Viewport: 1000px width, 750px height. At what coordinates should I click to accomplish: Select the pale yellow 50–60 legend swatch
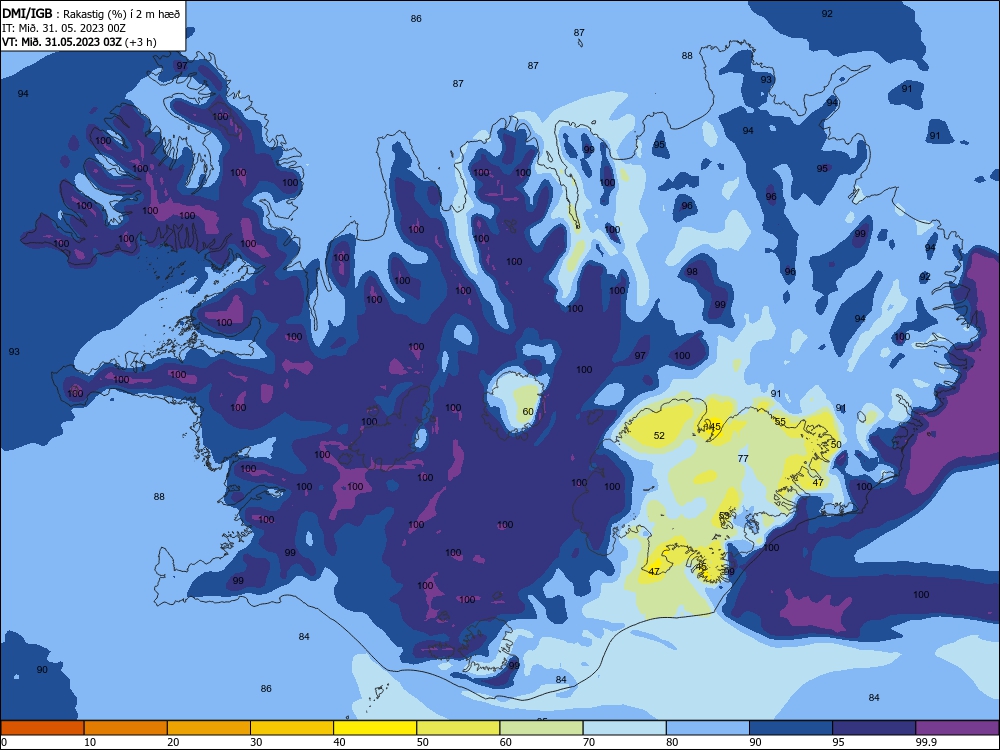[x=458, y=728]
